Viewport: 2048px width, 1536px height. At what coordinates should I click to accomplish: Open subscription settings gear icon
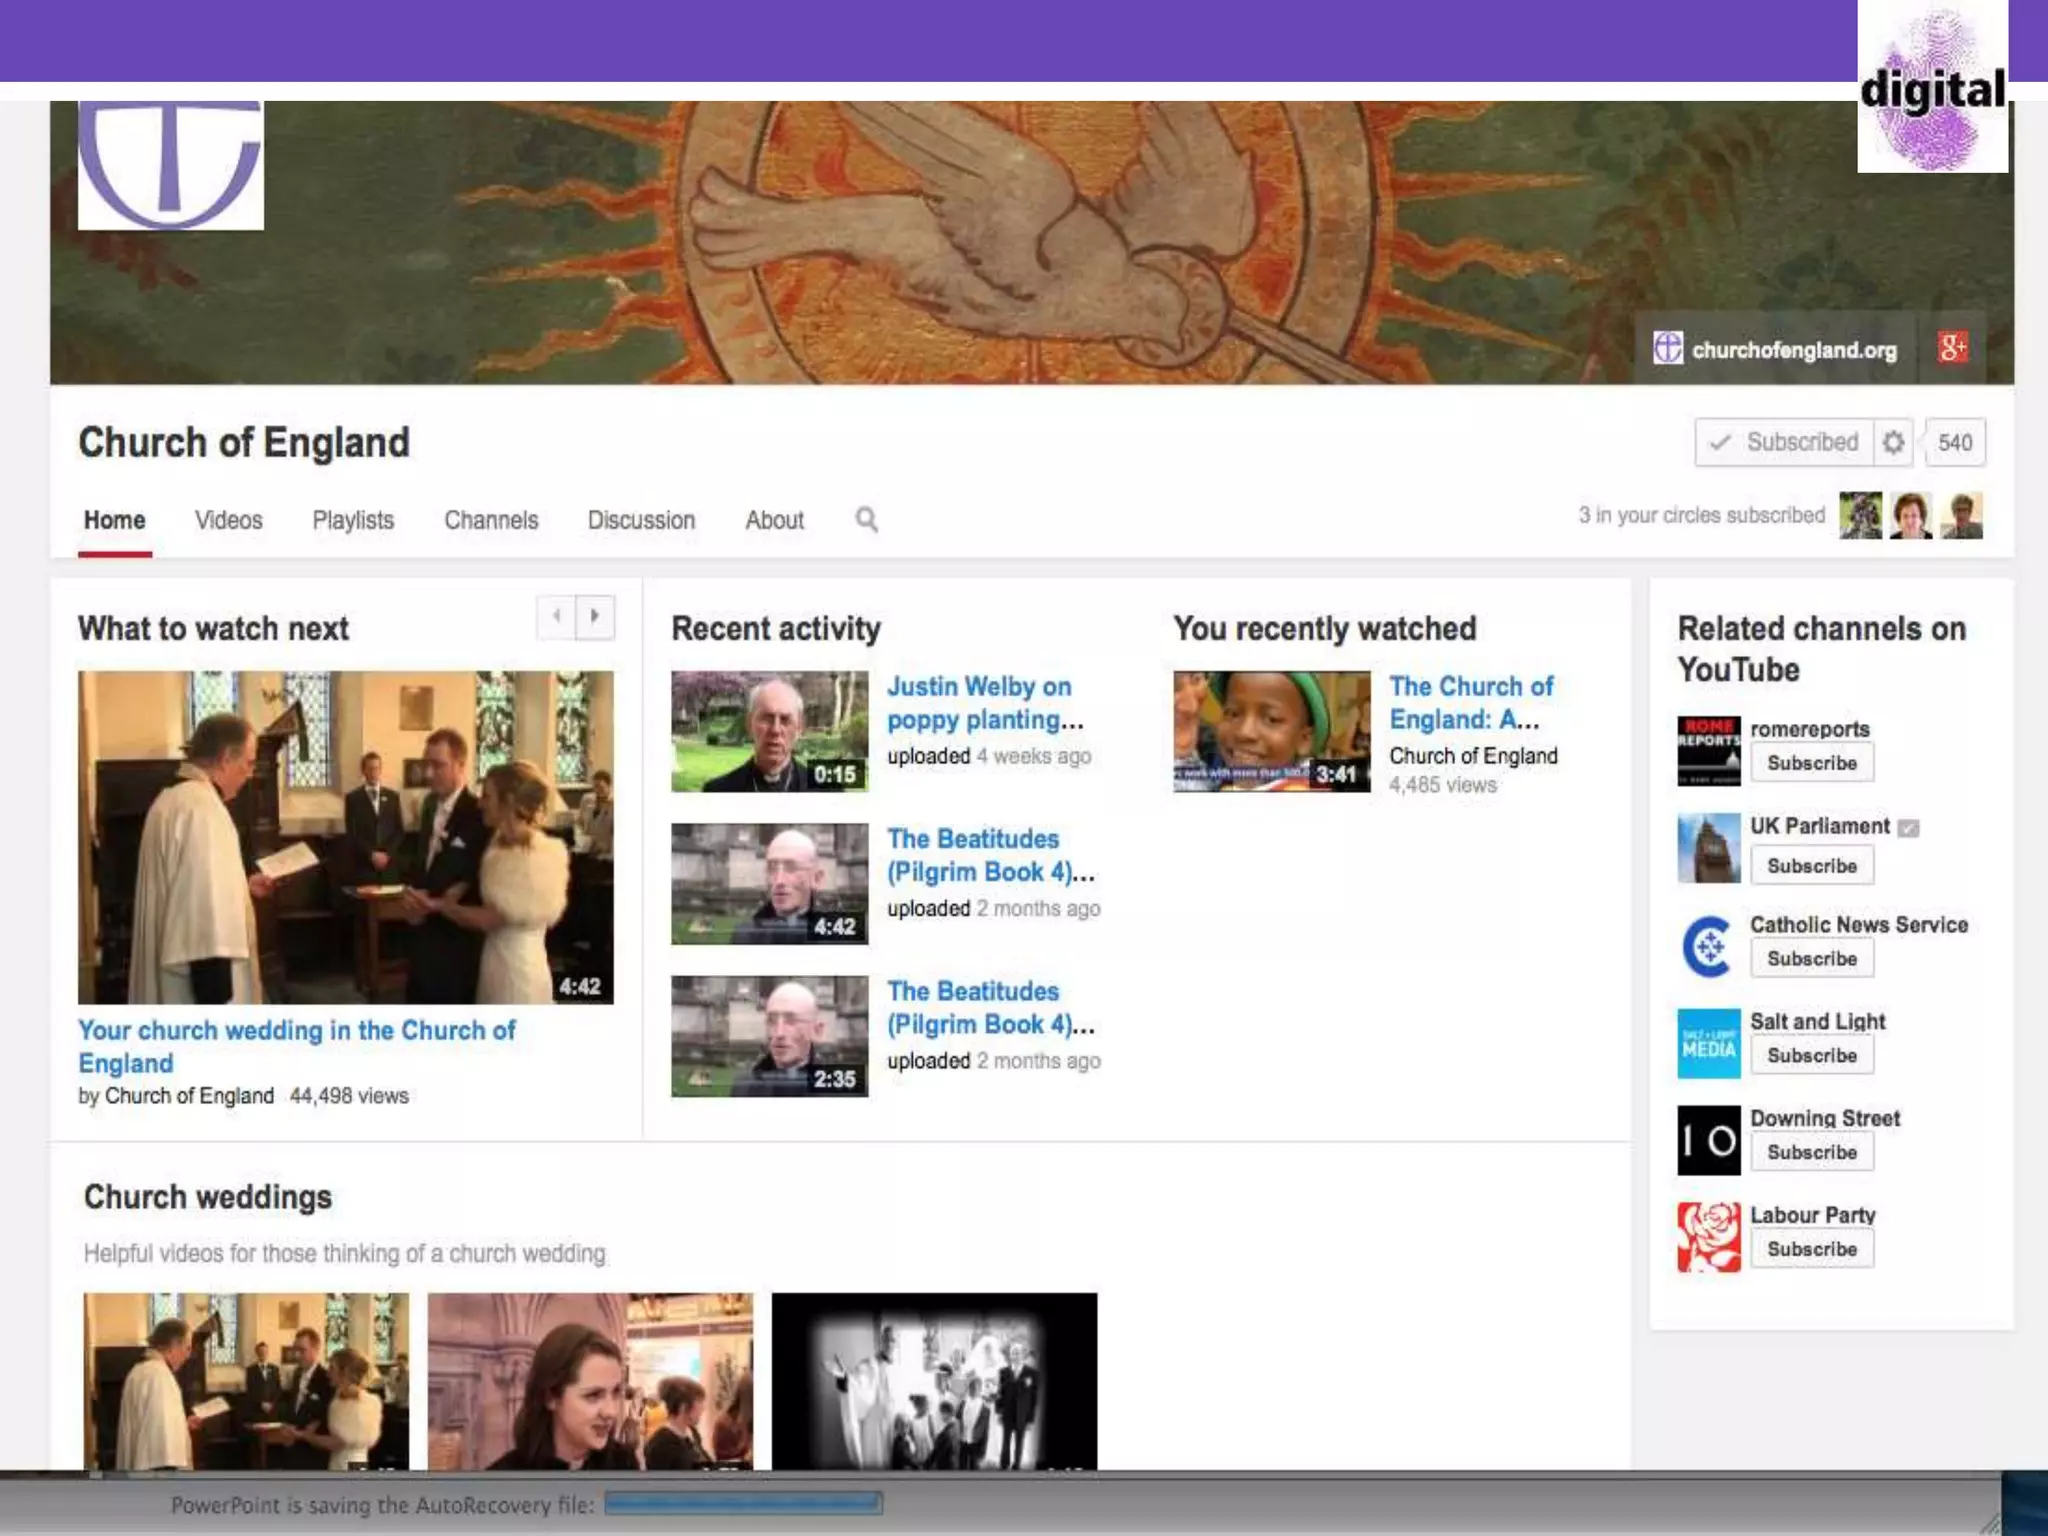click(x=1893, y=442)
